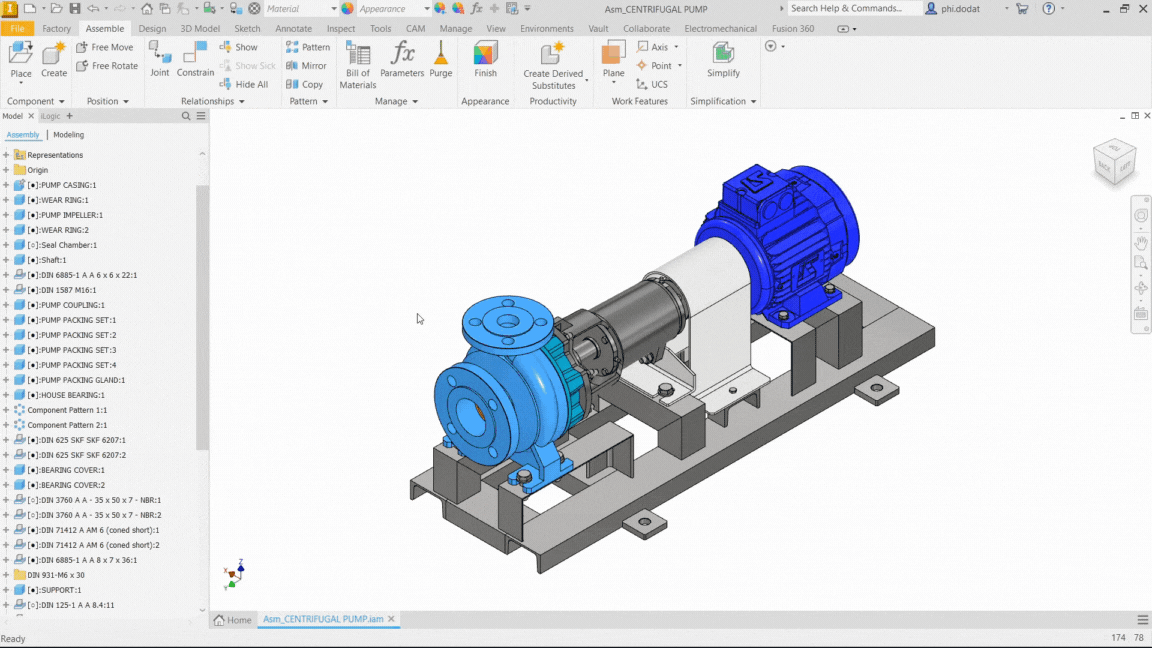Open Bill of Materials

358,65
